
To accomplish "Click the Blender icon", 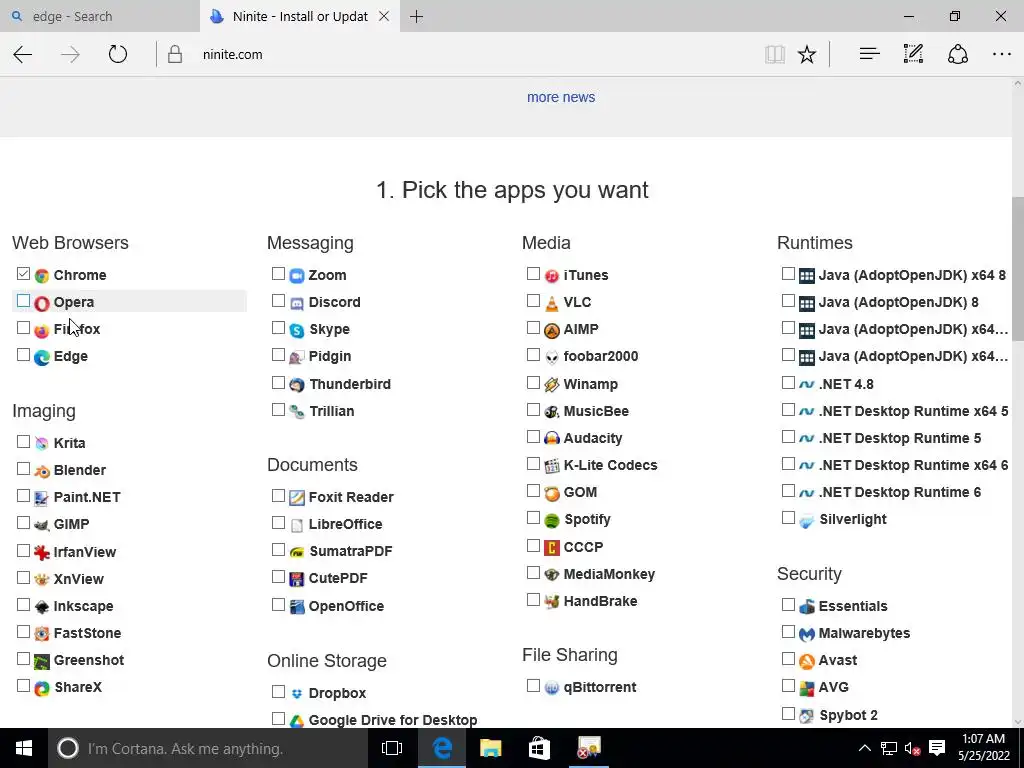I will [42, 471].
